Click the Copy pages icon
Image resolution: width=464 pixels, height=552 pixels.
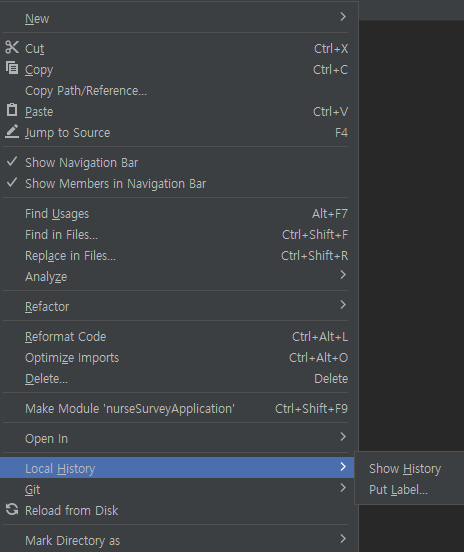(12, 68)
